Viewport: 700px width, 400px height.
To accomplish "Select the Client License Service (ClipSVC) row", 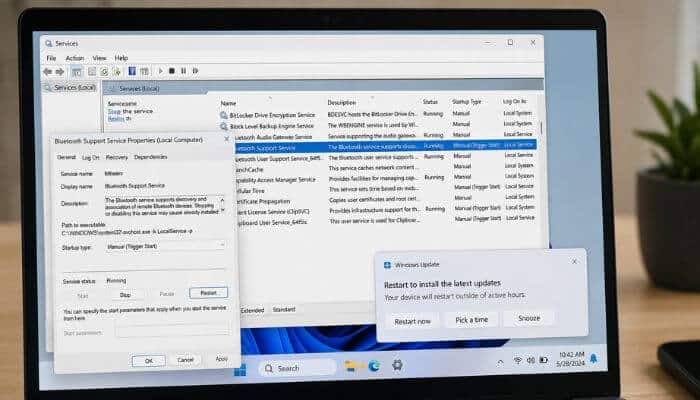I will [386, 210].
